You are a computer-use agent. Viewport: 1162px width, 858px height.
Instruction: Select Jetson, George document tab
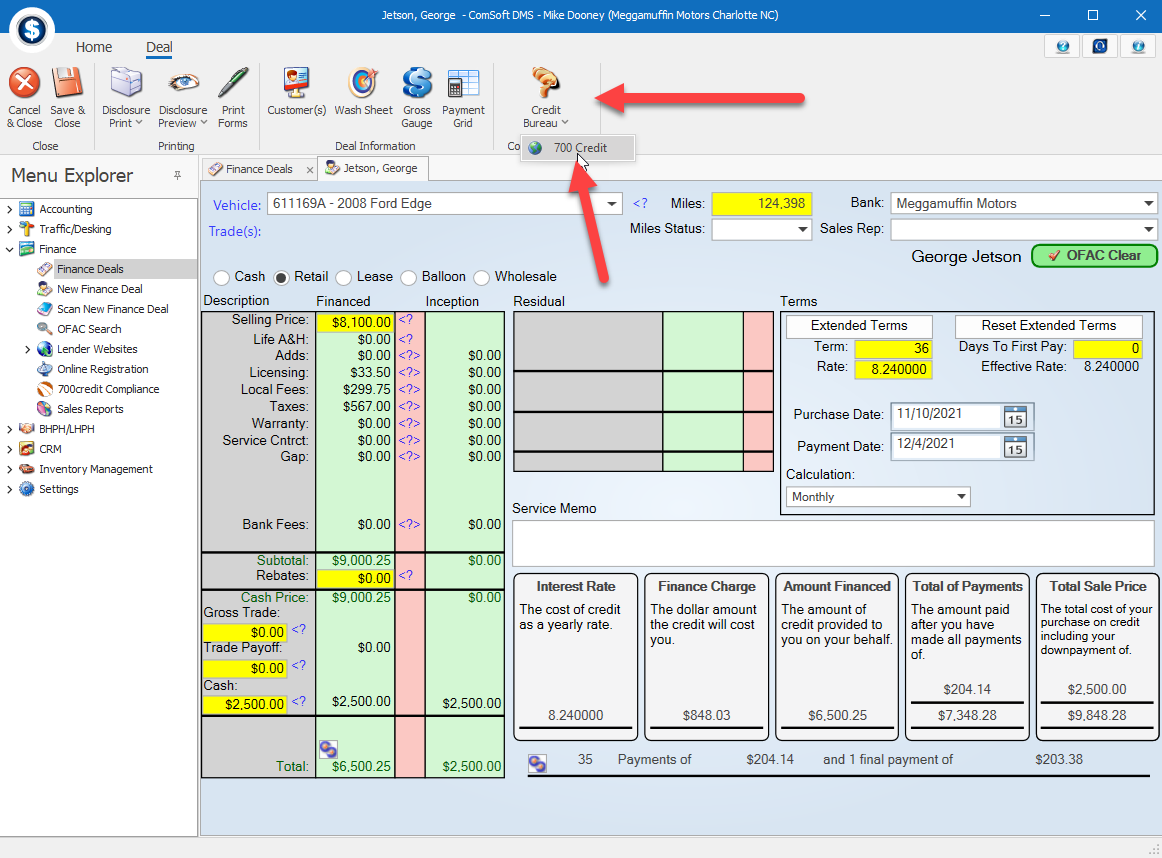[373, 168]
